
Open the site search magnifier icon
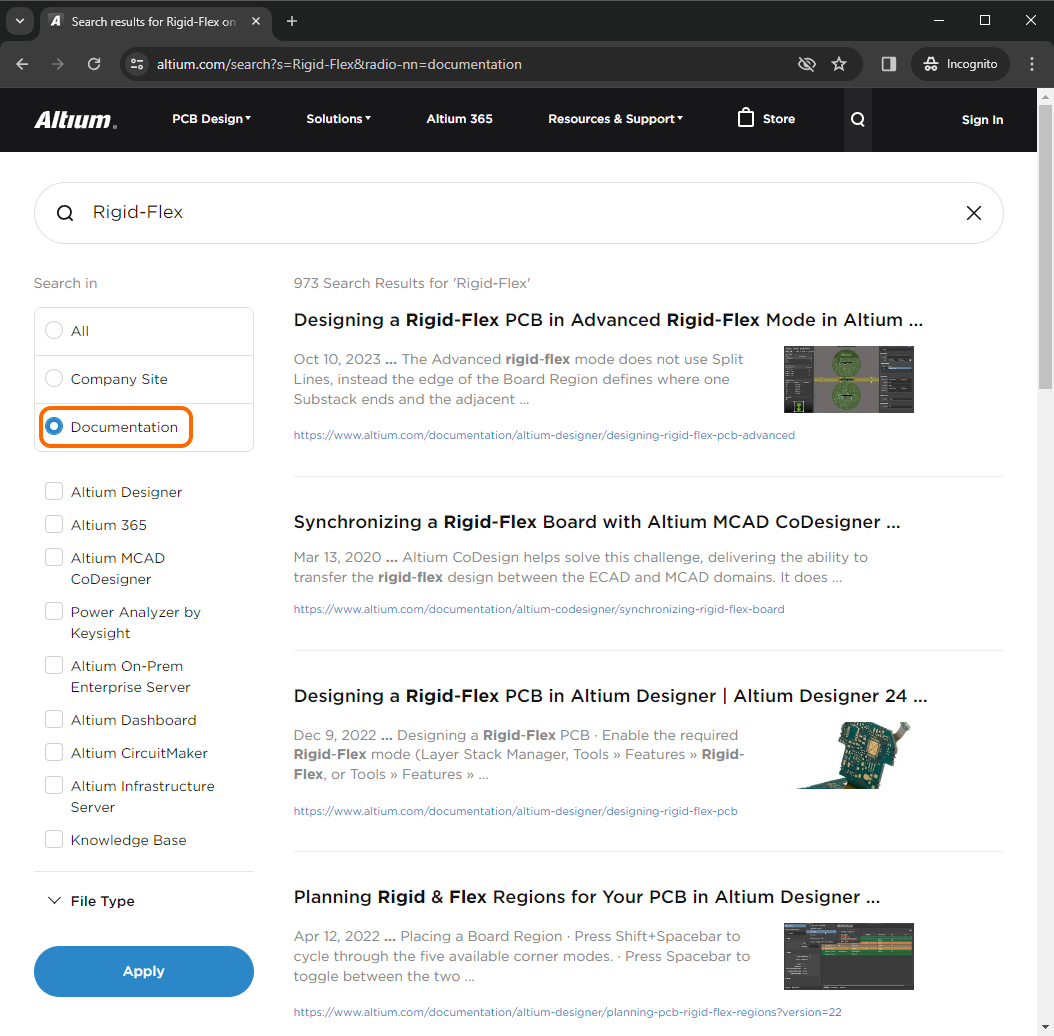pyautogui.click(x=857, y=120)
